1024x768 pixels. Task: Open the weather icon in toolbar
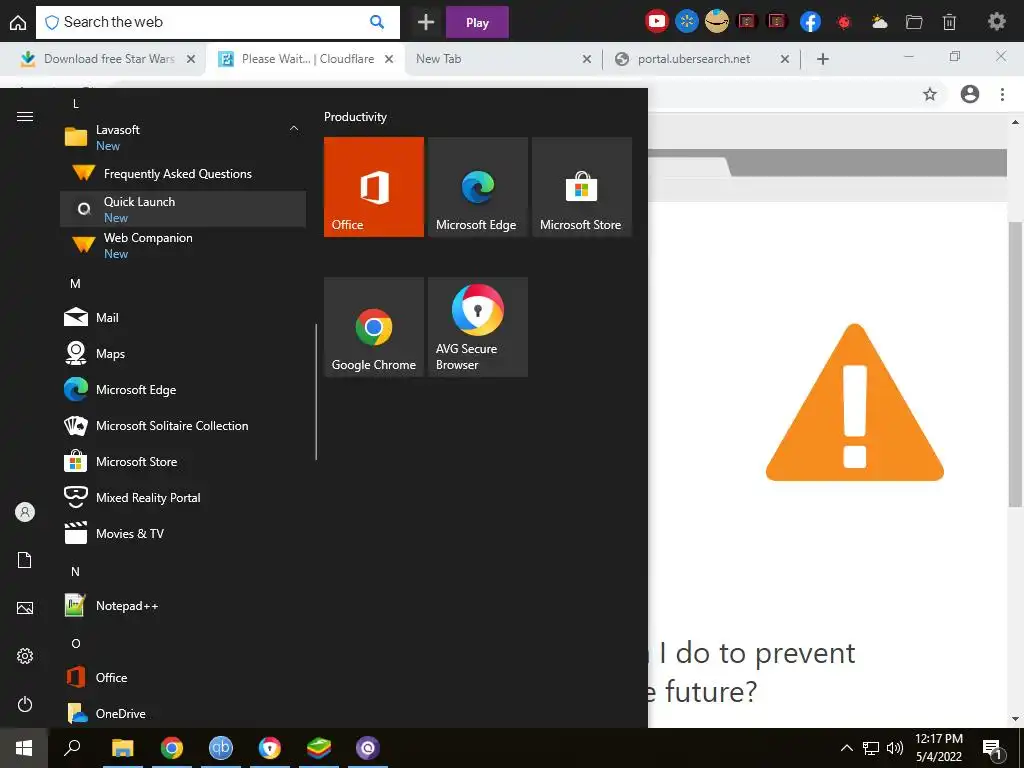879,22
